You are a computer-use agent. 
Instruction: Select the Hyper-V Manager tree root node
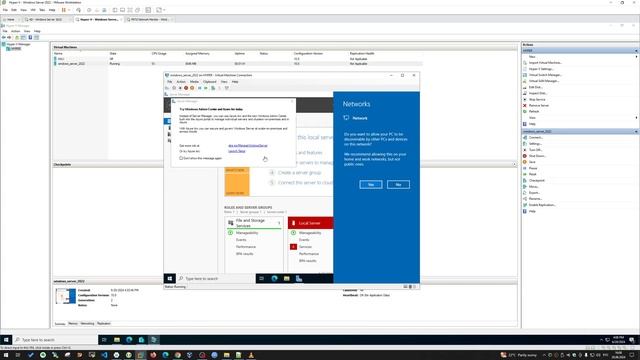[x=18, y=44]
